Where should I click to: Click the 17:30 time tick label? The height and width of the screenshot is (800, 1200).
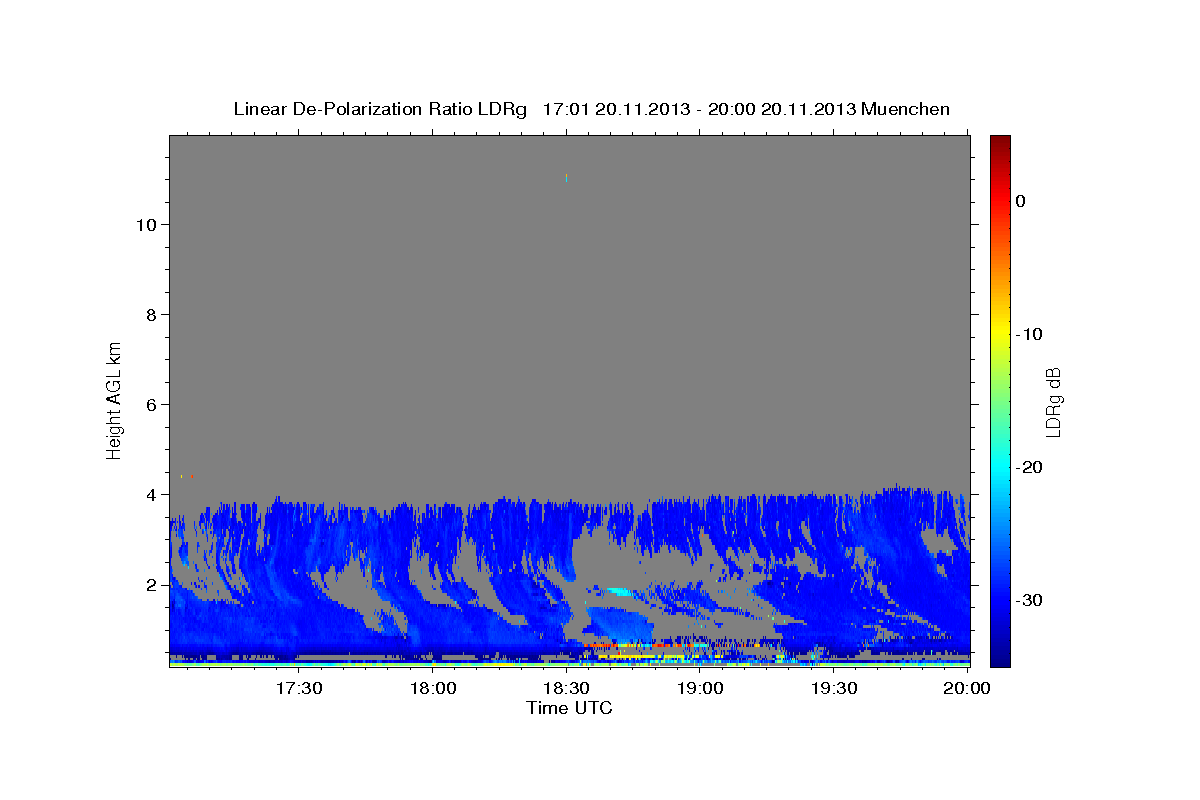coord(298,688)
